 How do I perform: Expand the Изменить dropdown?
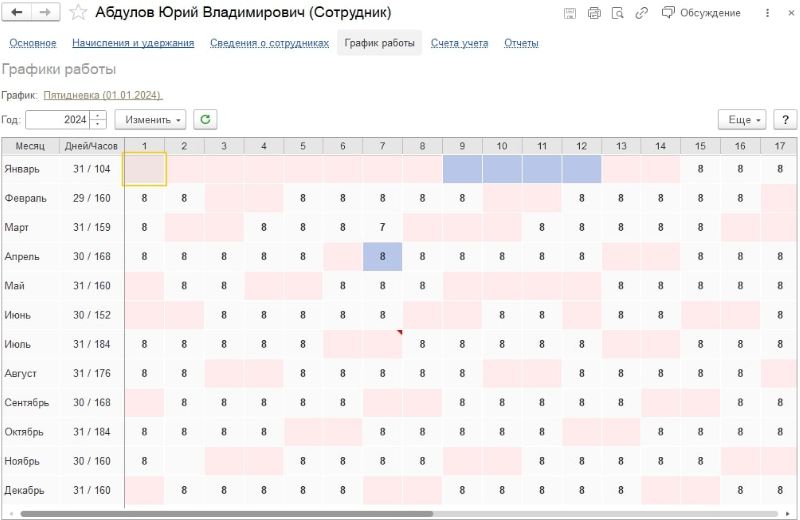click(x=150, y=119)
